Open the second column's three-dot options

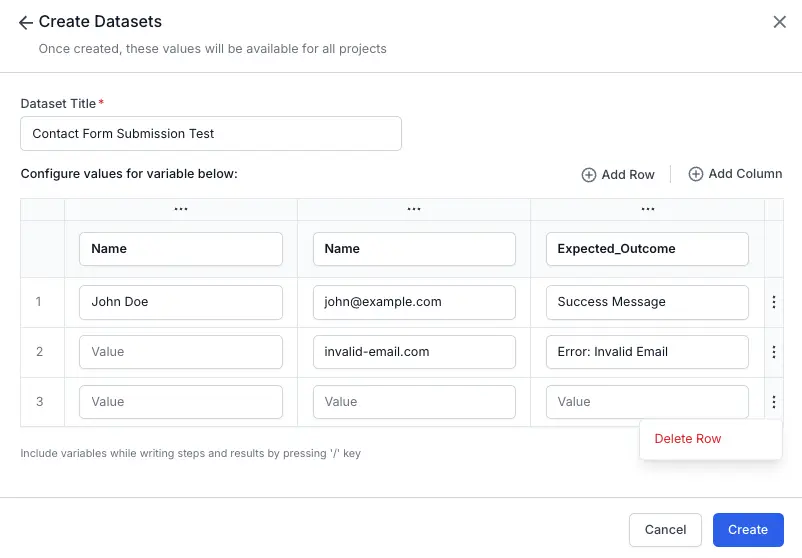click(414, 209)
